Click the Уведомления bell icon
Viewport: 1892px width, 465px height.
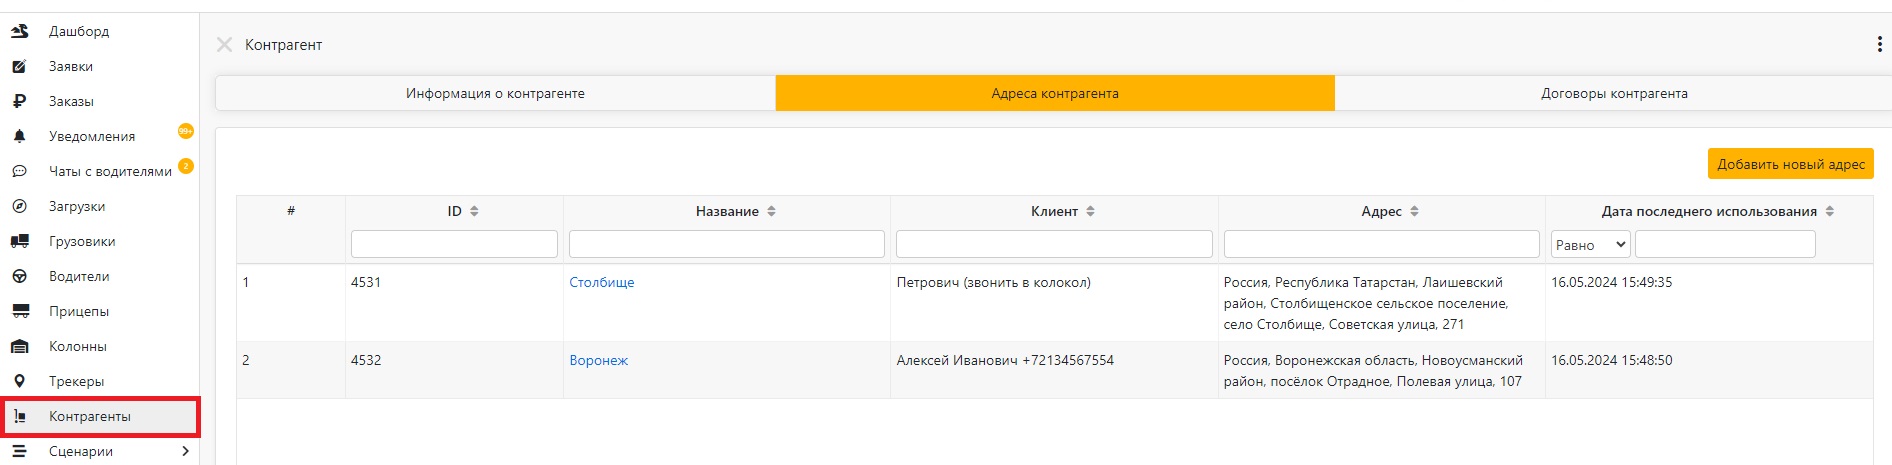point(19,136)
